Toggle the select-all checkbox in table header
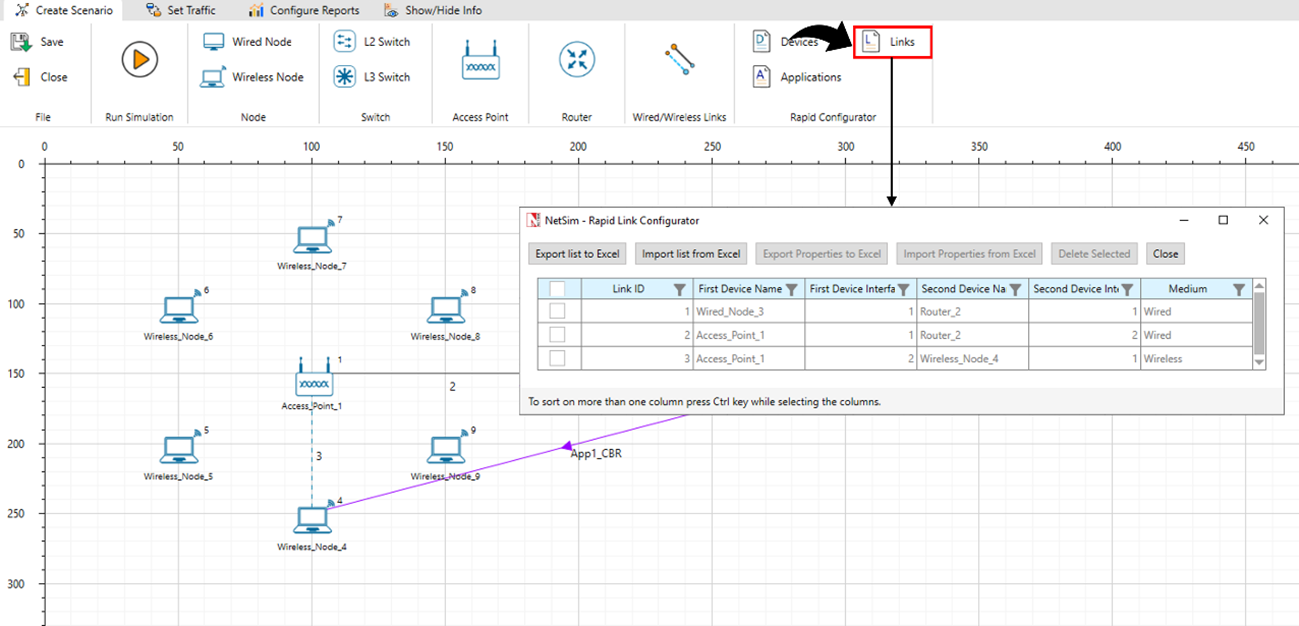1299x626 pixels. 557,289
